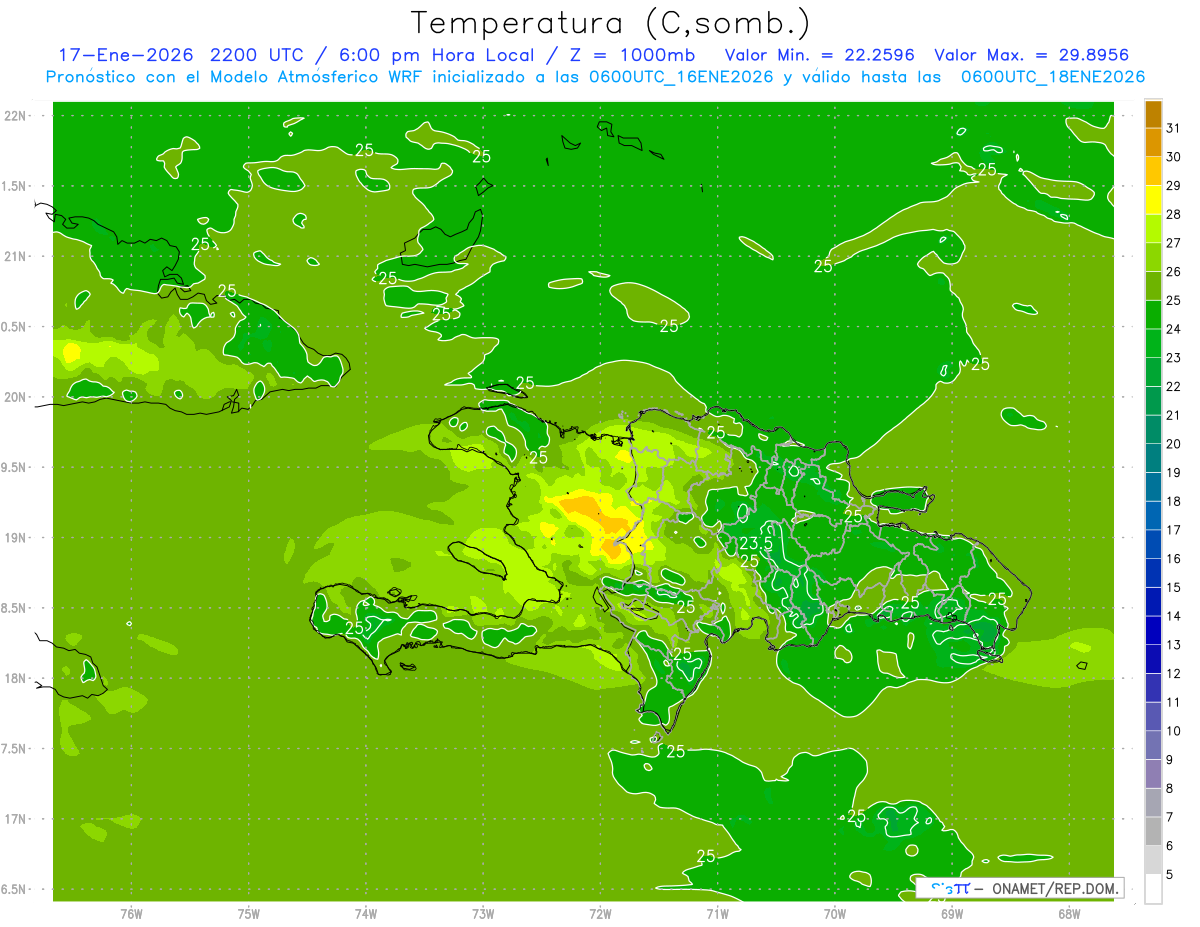Click the gray colorbar swatch between 6 and 7
The height and width of the screenshot is (927, 1200).
(1153, 831)
